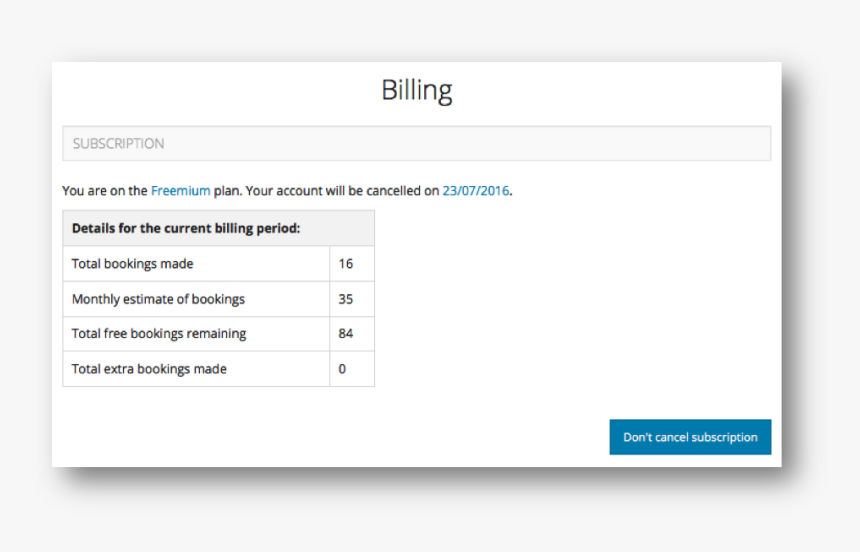Click the word "plan" after Freemium
Image resolution: width=860 pixels, height=552 pixels.
[x=227, y=191]
